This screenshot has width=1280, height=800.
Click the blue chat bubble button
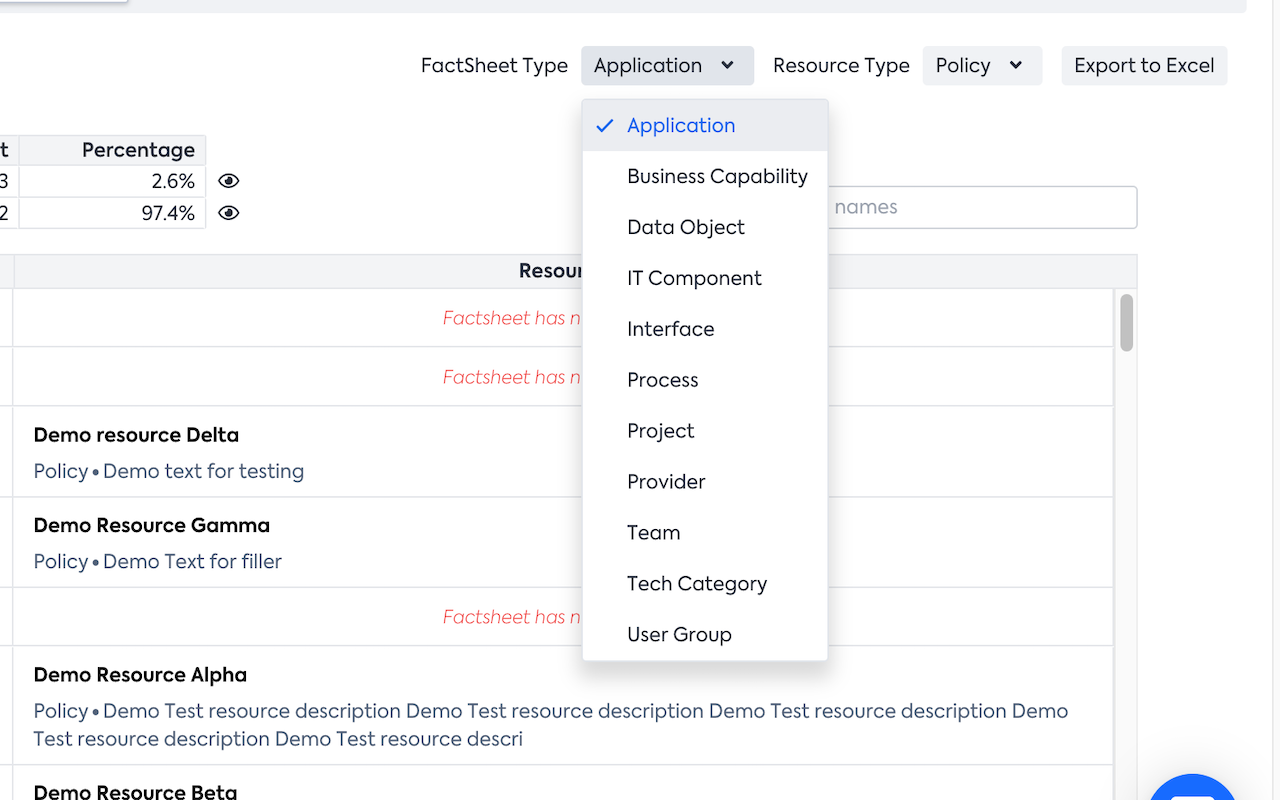pos(1192,788)
